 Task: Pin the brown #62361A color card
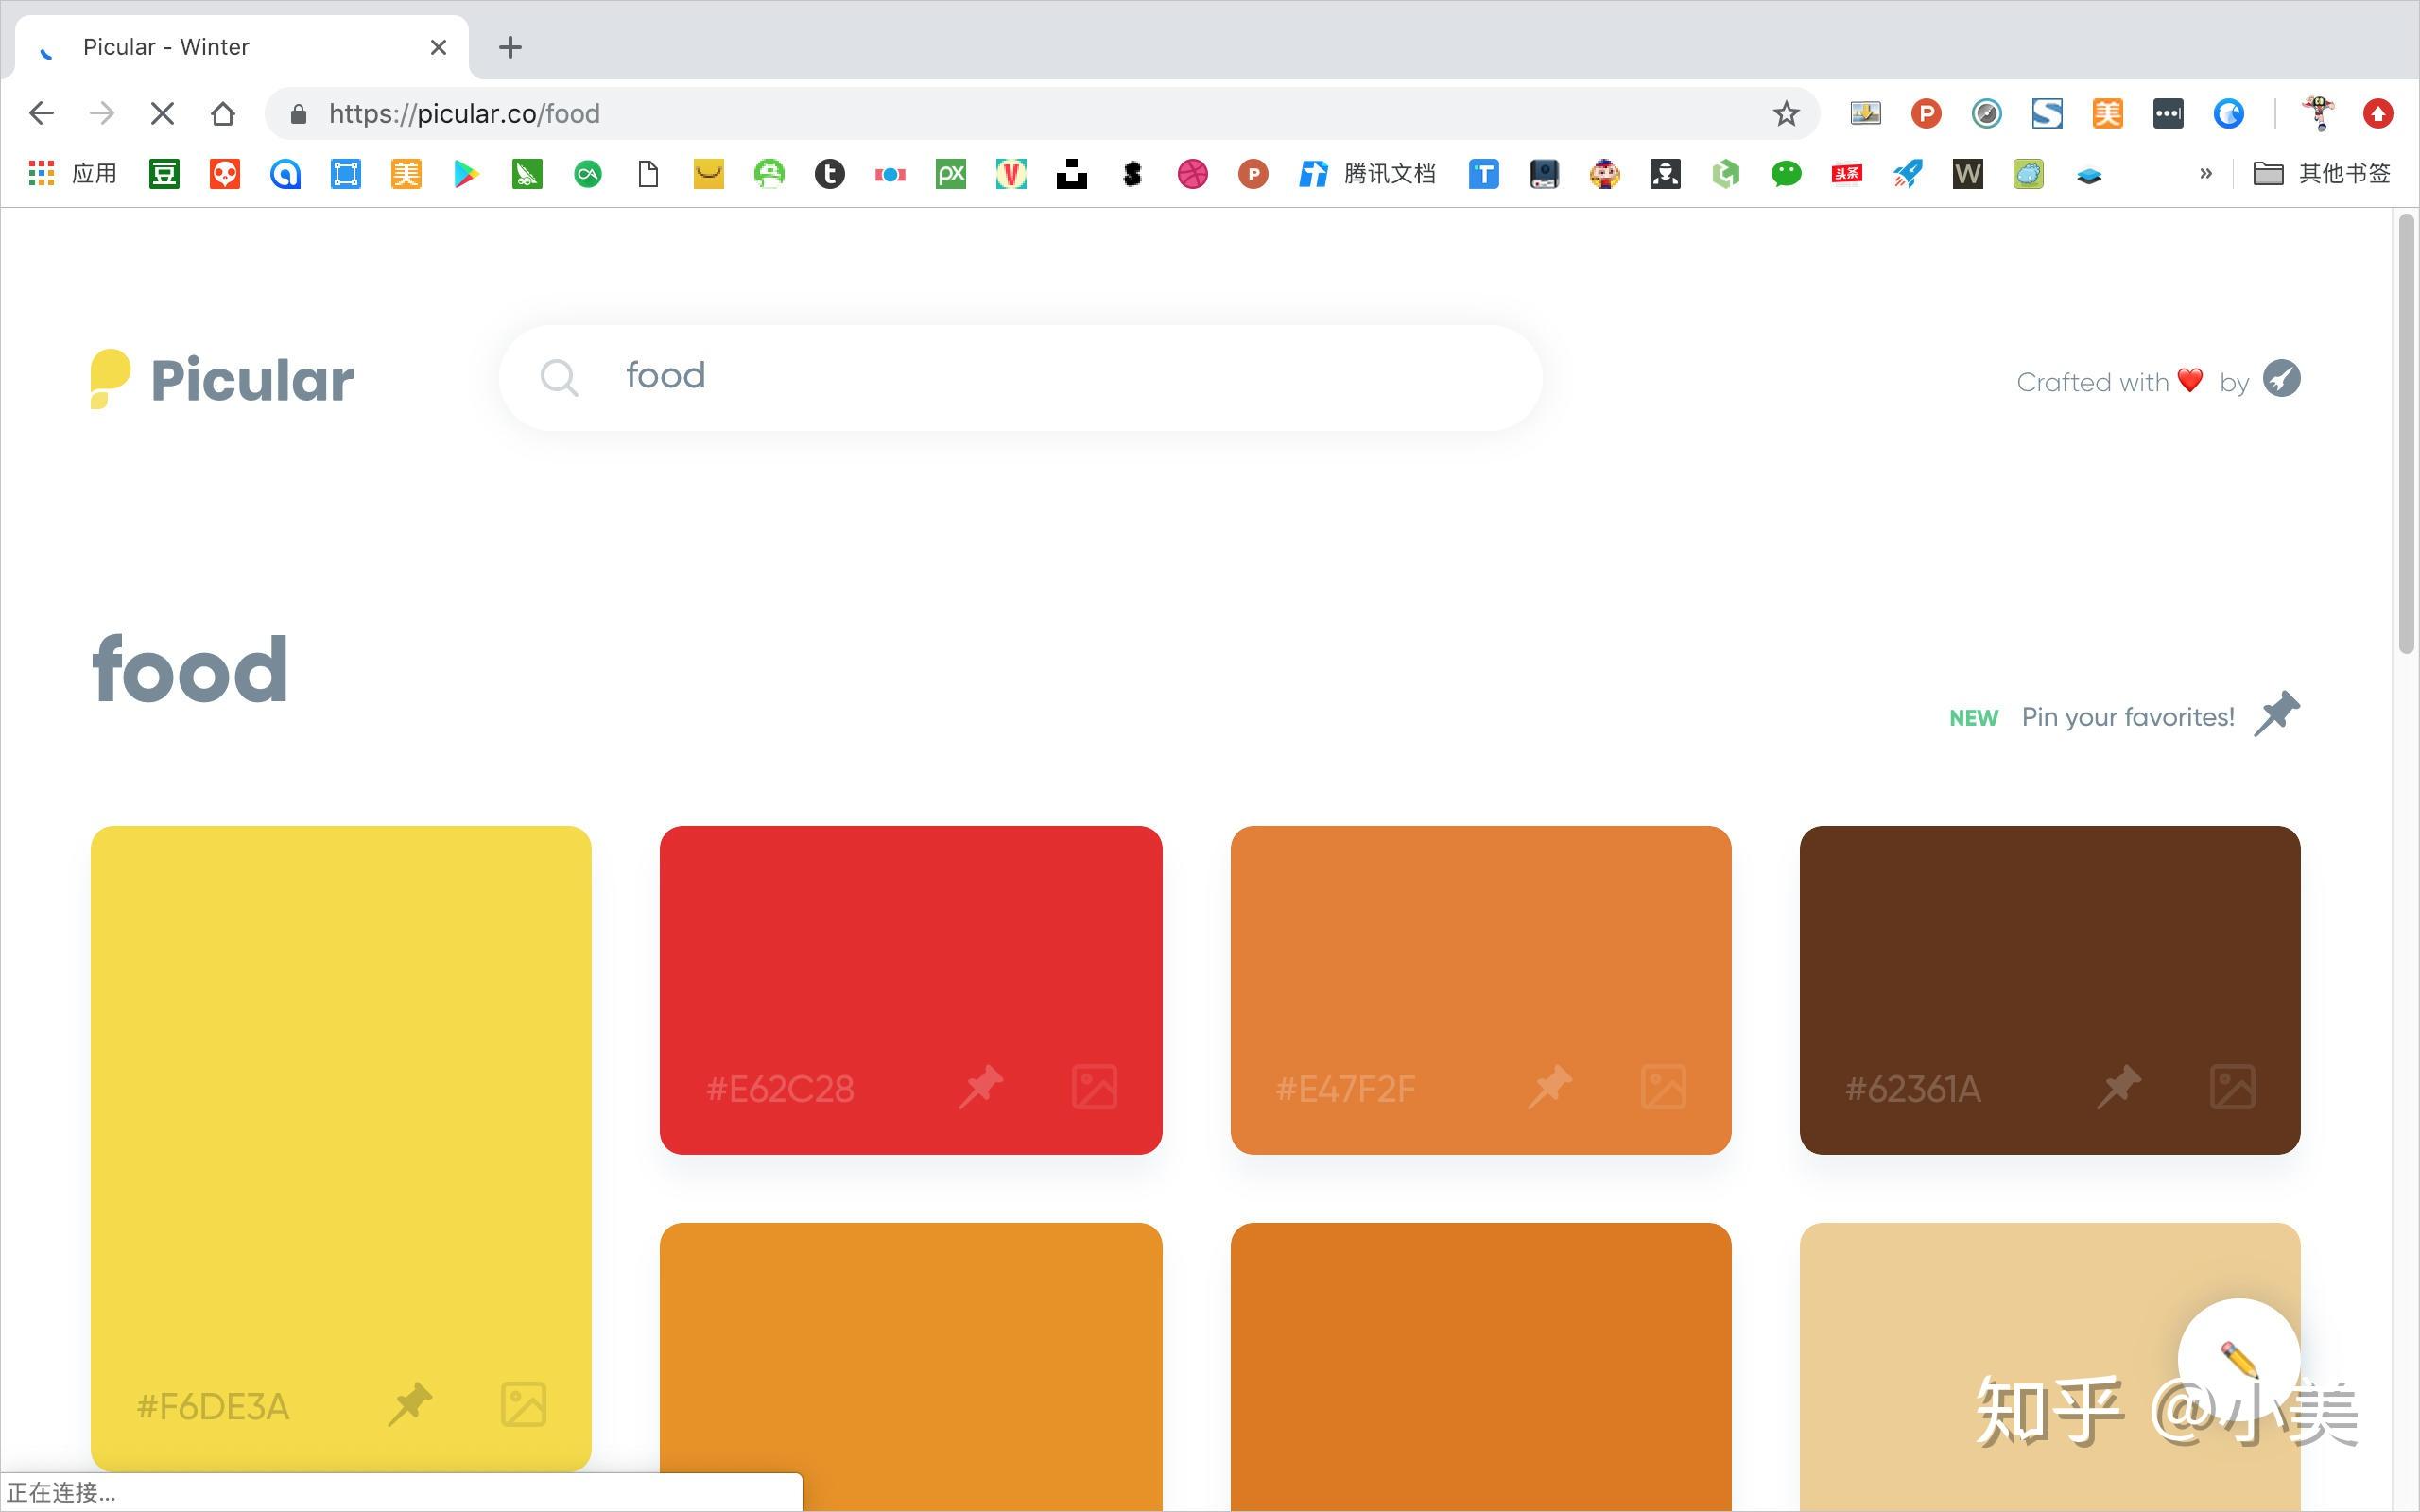tap(2119, 1087)
